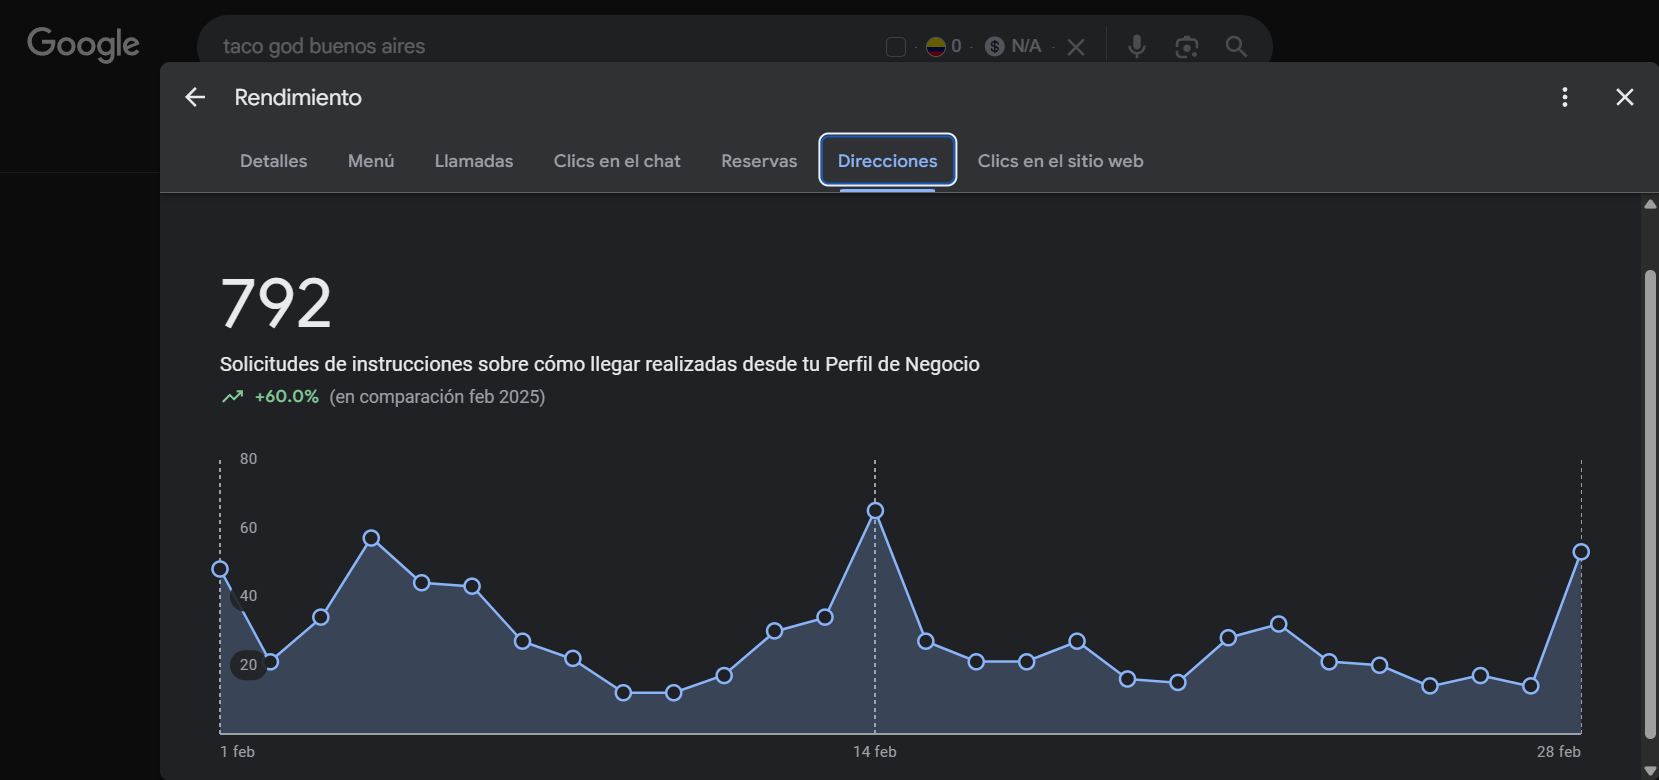Clear the search box with the X
Viewport: 1659px width, 780px height.
coord(1076,47)
